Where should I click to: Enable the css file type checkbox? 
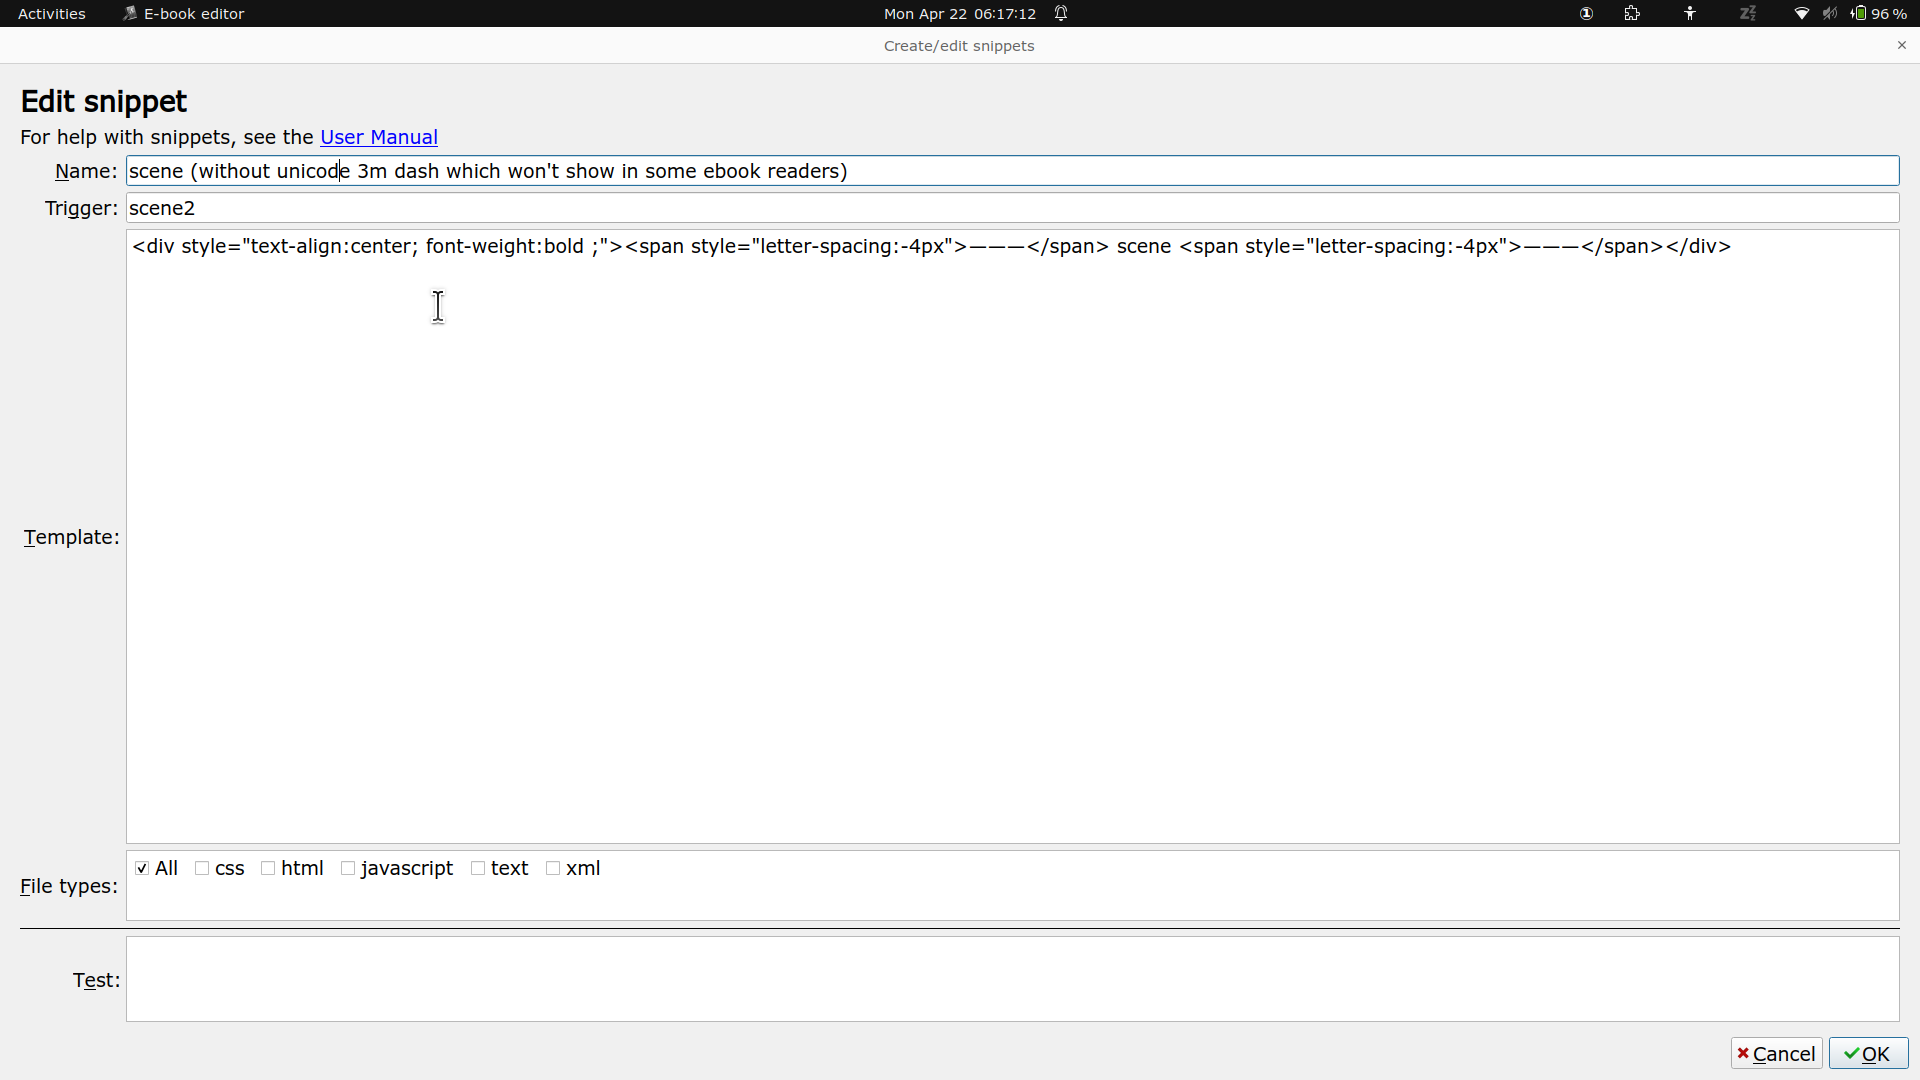203,868
